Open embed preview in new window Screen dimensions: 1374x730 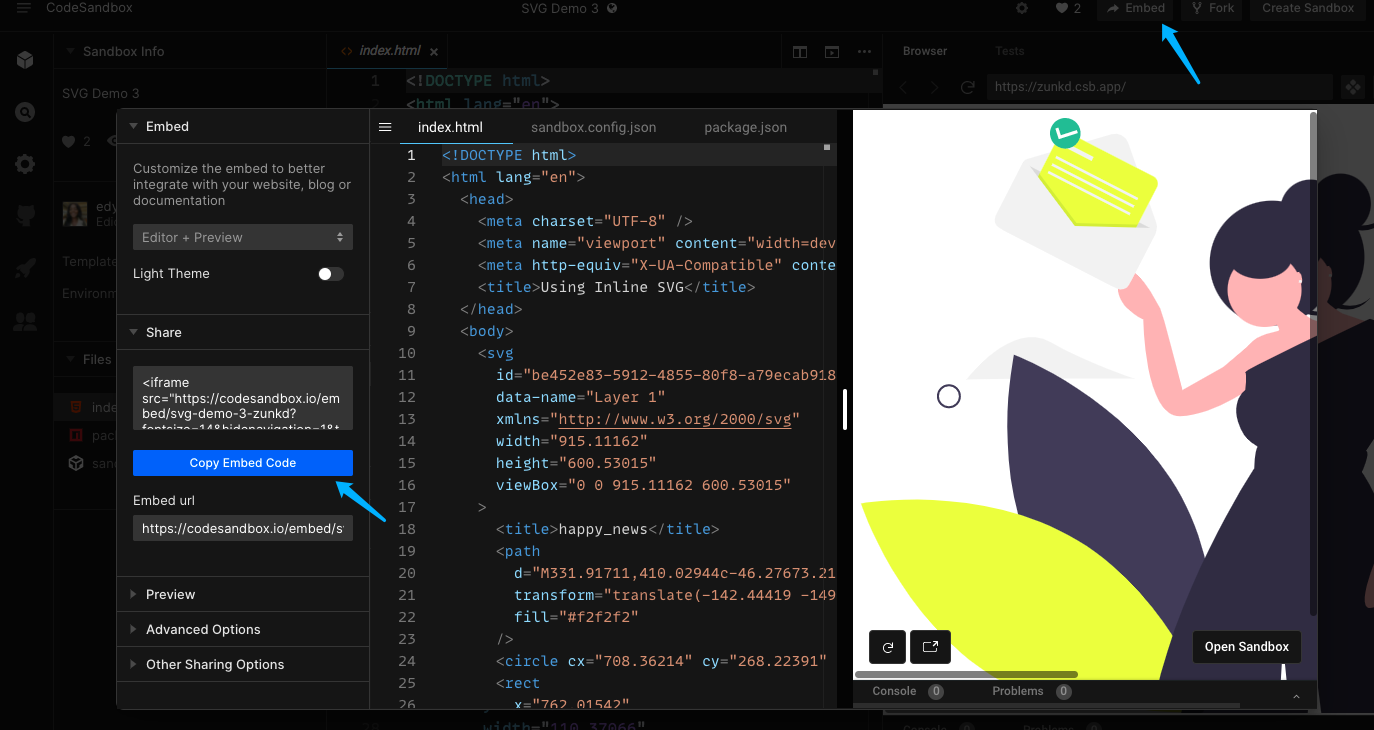[930, 647]
